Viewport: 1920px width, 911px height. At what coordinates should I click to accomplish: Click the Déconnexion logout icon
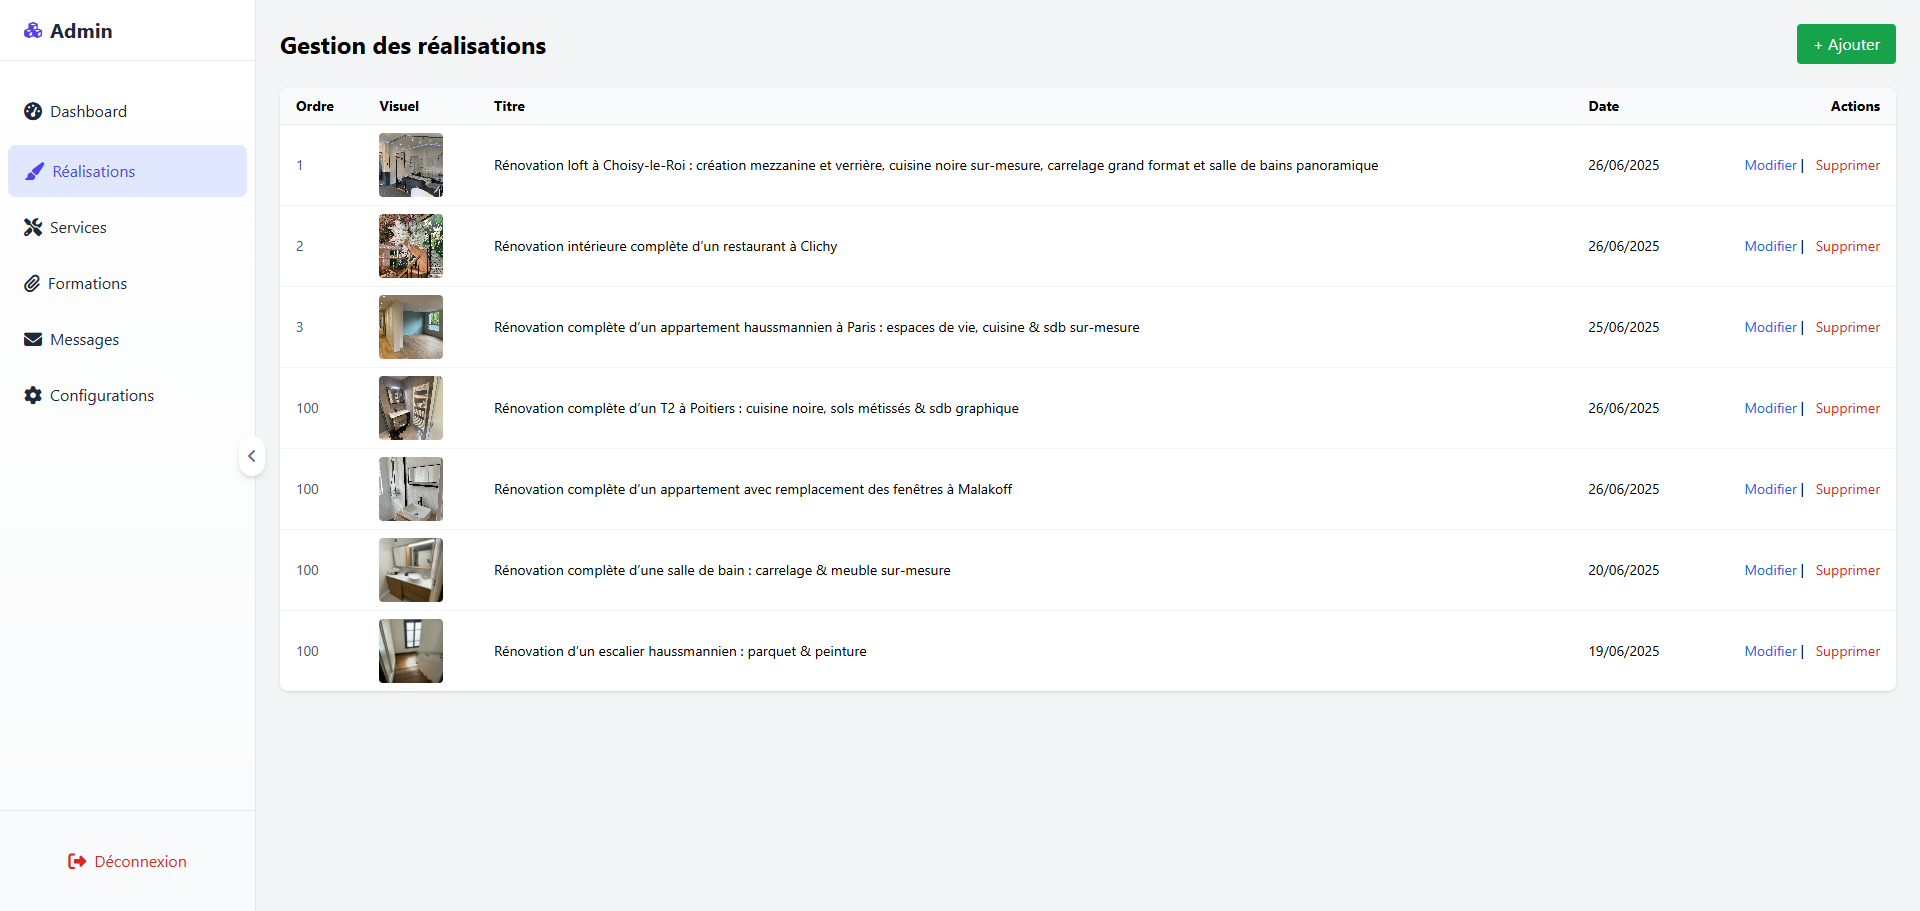coord(77,862)
